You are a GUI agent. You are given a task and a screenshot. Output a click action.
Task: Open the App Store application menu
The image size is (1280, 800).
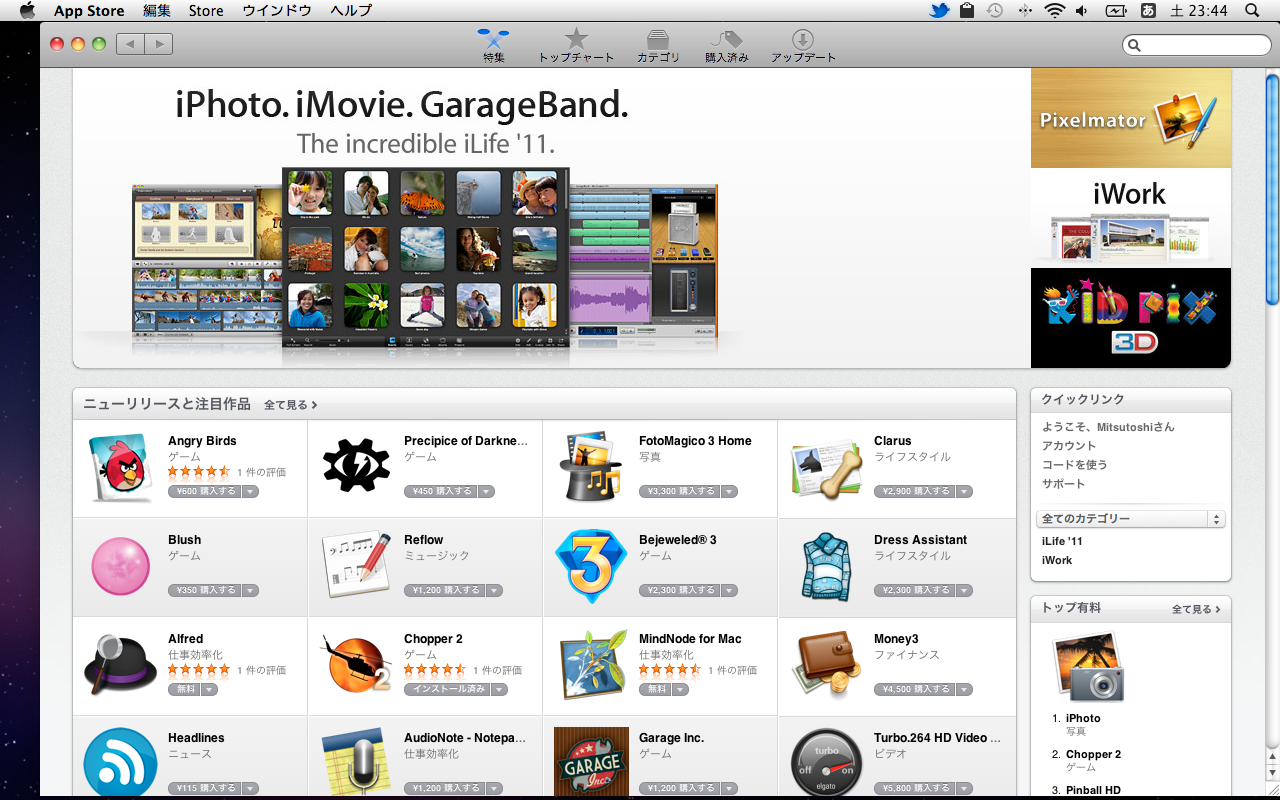click(x=89, y=11)
